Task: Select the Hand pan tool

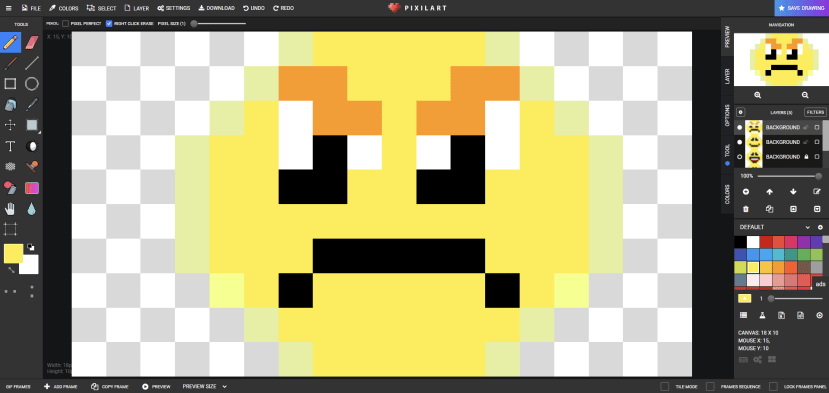Action: point(11,208)
